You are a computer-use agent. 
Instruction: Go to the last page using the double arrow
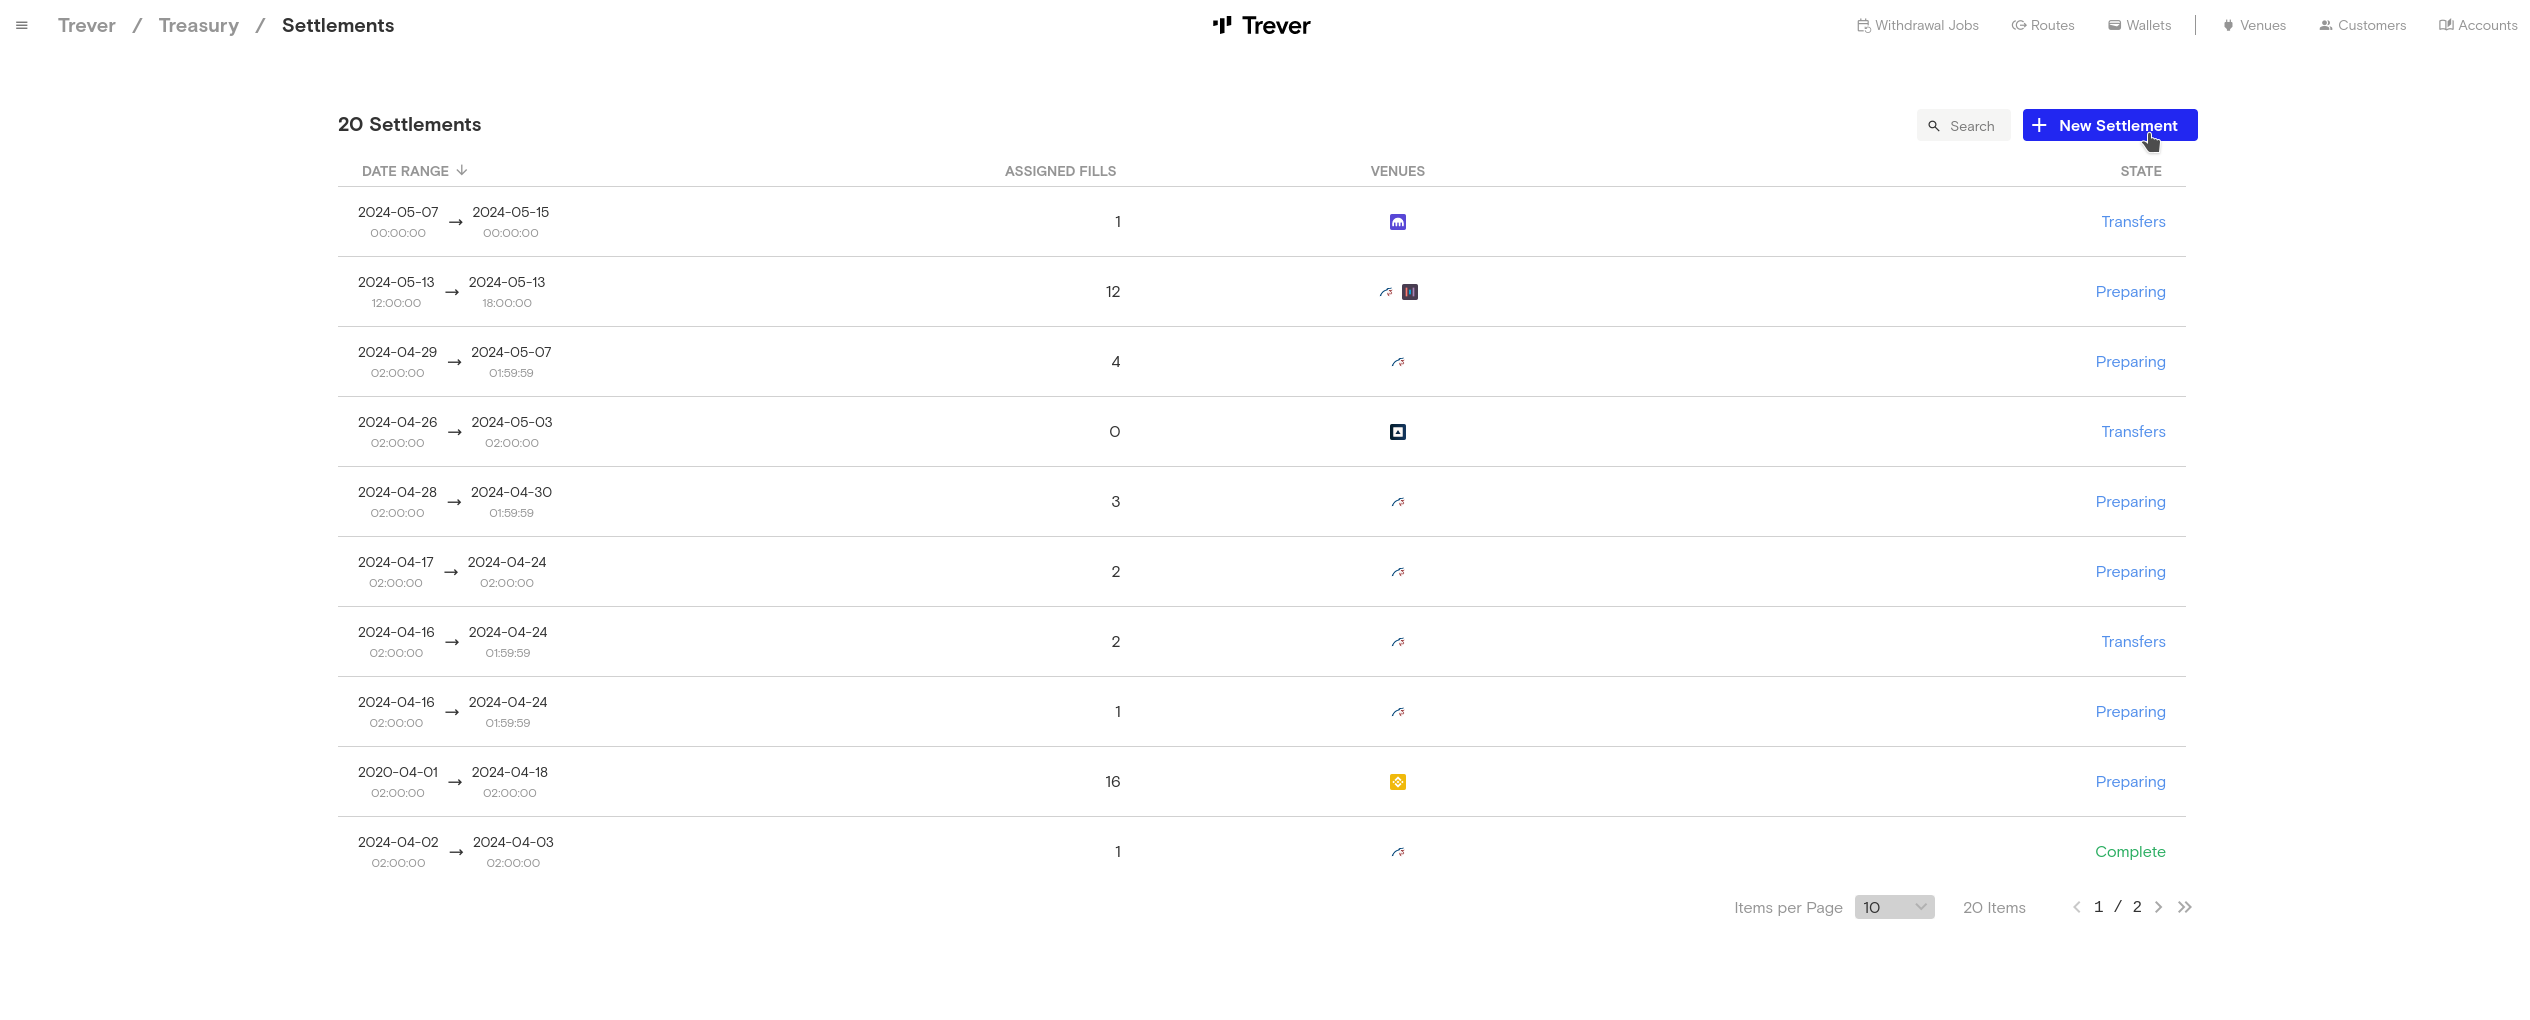click(2184, 907)
